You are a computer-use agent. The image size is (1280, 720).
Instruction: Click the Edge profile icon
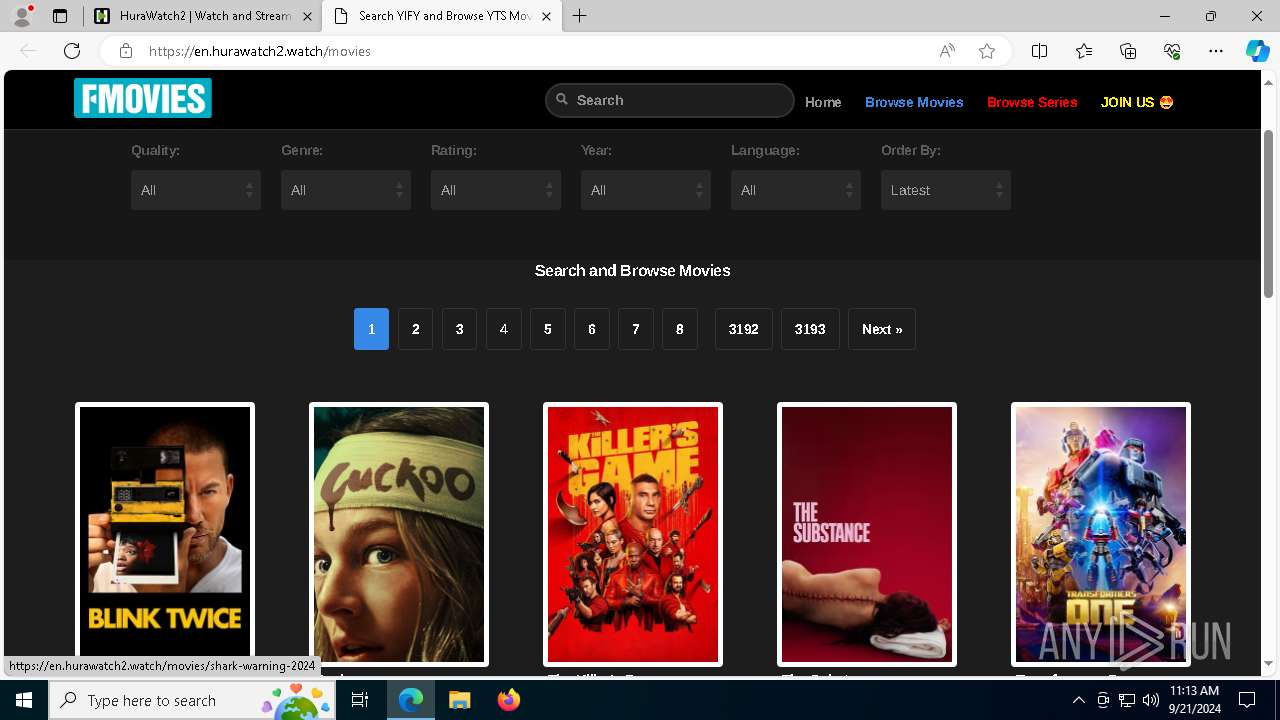tap(22, 16)
